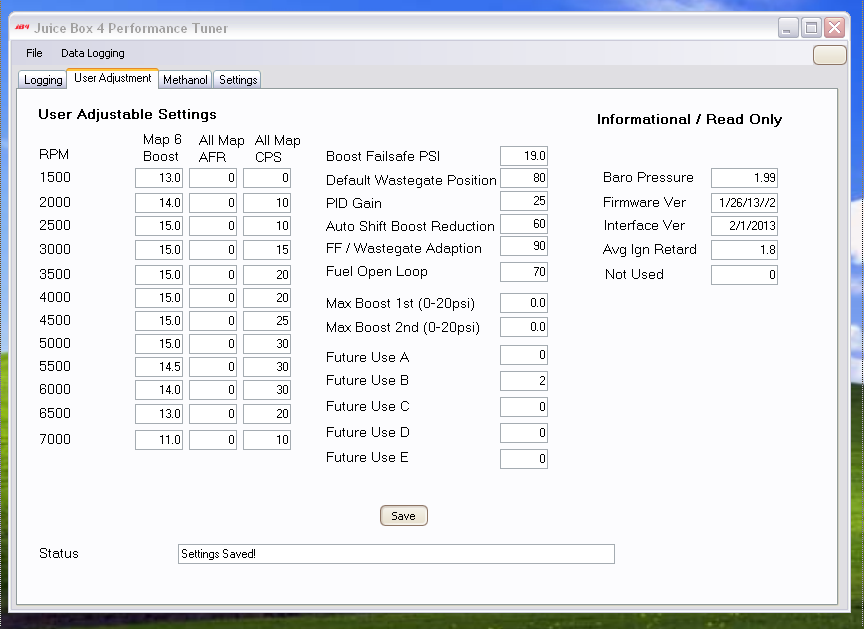864x629 pixels.
Task: Select the Fuel Open Loop input box
Action: (x=524, y=271)
